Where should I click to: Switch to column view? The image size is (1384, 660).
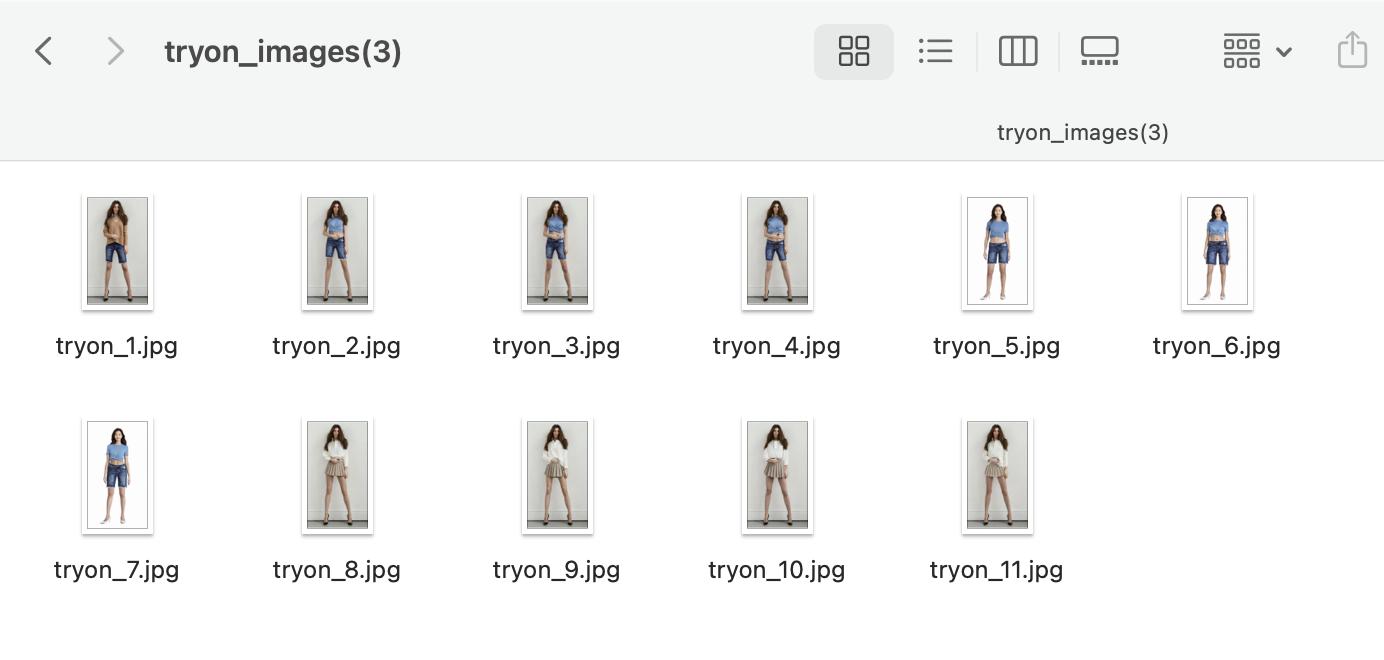pyautogui.click(x=1017, y=51)
